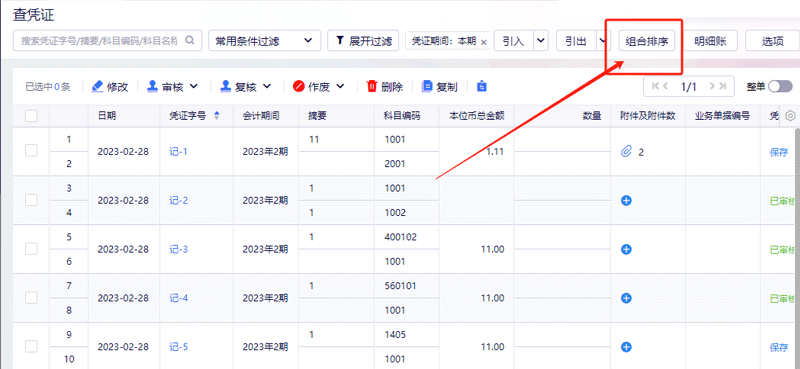
Task: Remove the 凭证期间：本期 filter tag
Action: coord(484,42)
